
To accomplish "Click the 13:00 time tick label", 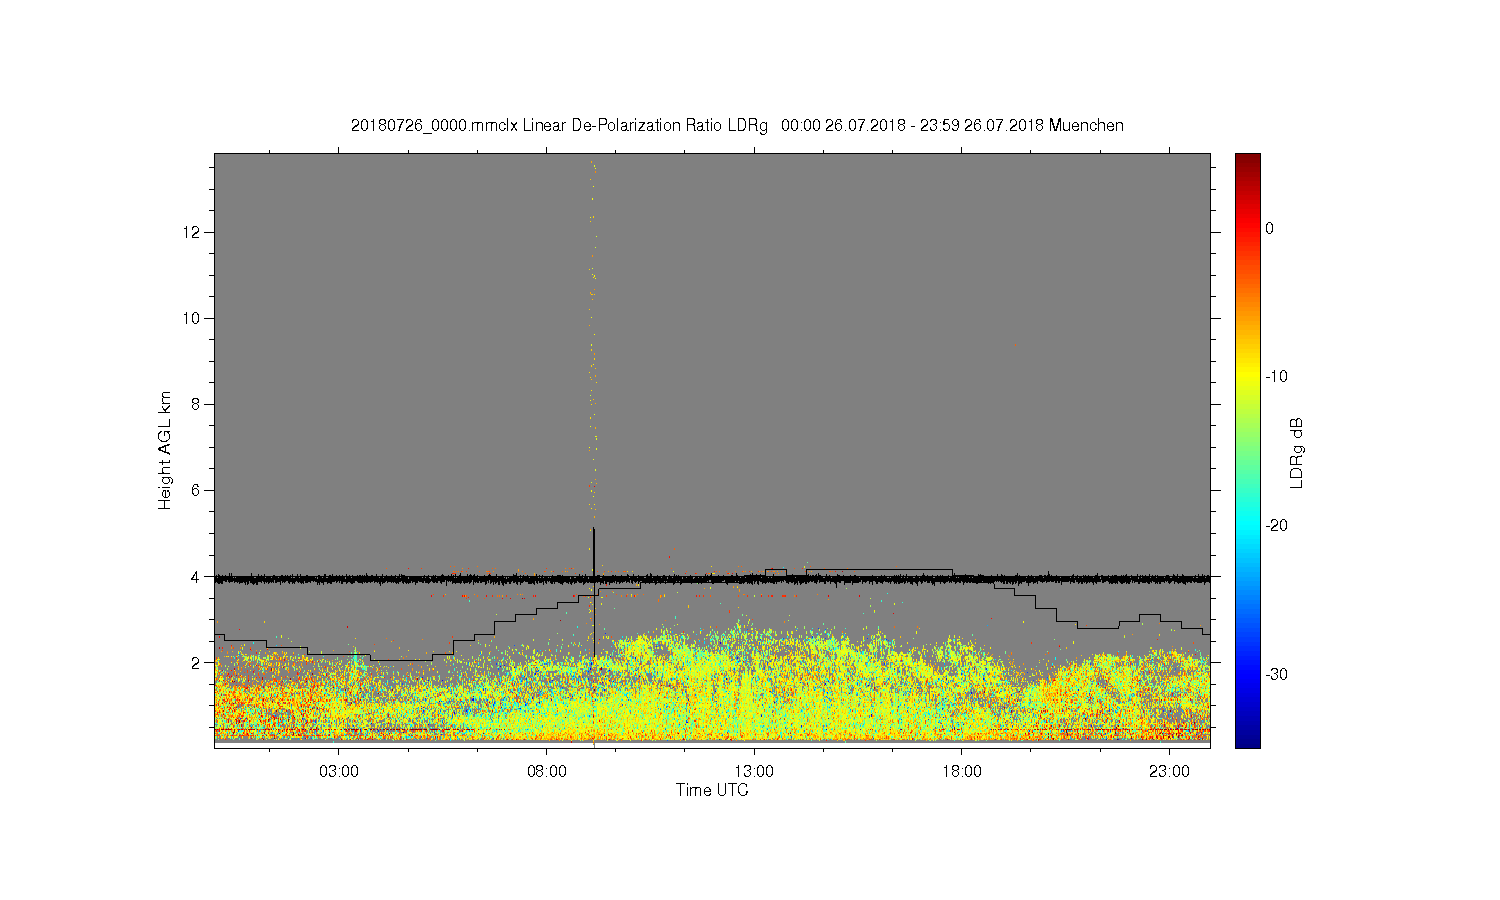I will pos(754,772).
